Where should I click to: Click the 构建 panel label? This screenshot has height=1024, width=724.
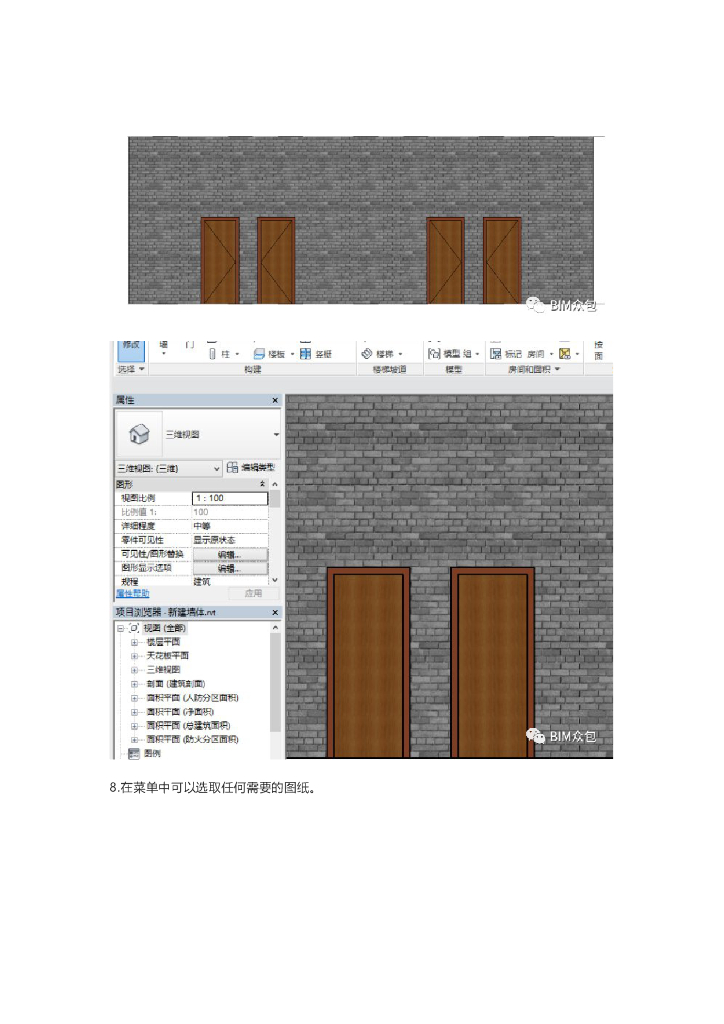(x=253, y=370)
